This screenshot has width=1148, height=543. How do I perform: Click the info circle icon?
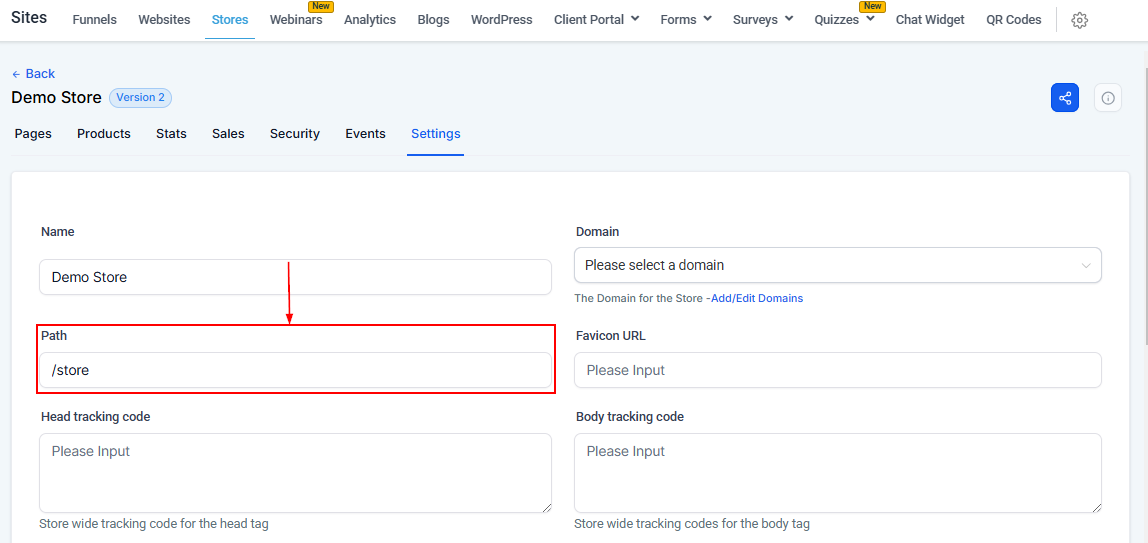(1108, 98)
